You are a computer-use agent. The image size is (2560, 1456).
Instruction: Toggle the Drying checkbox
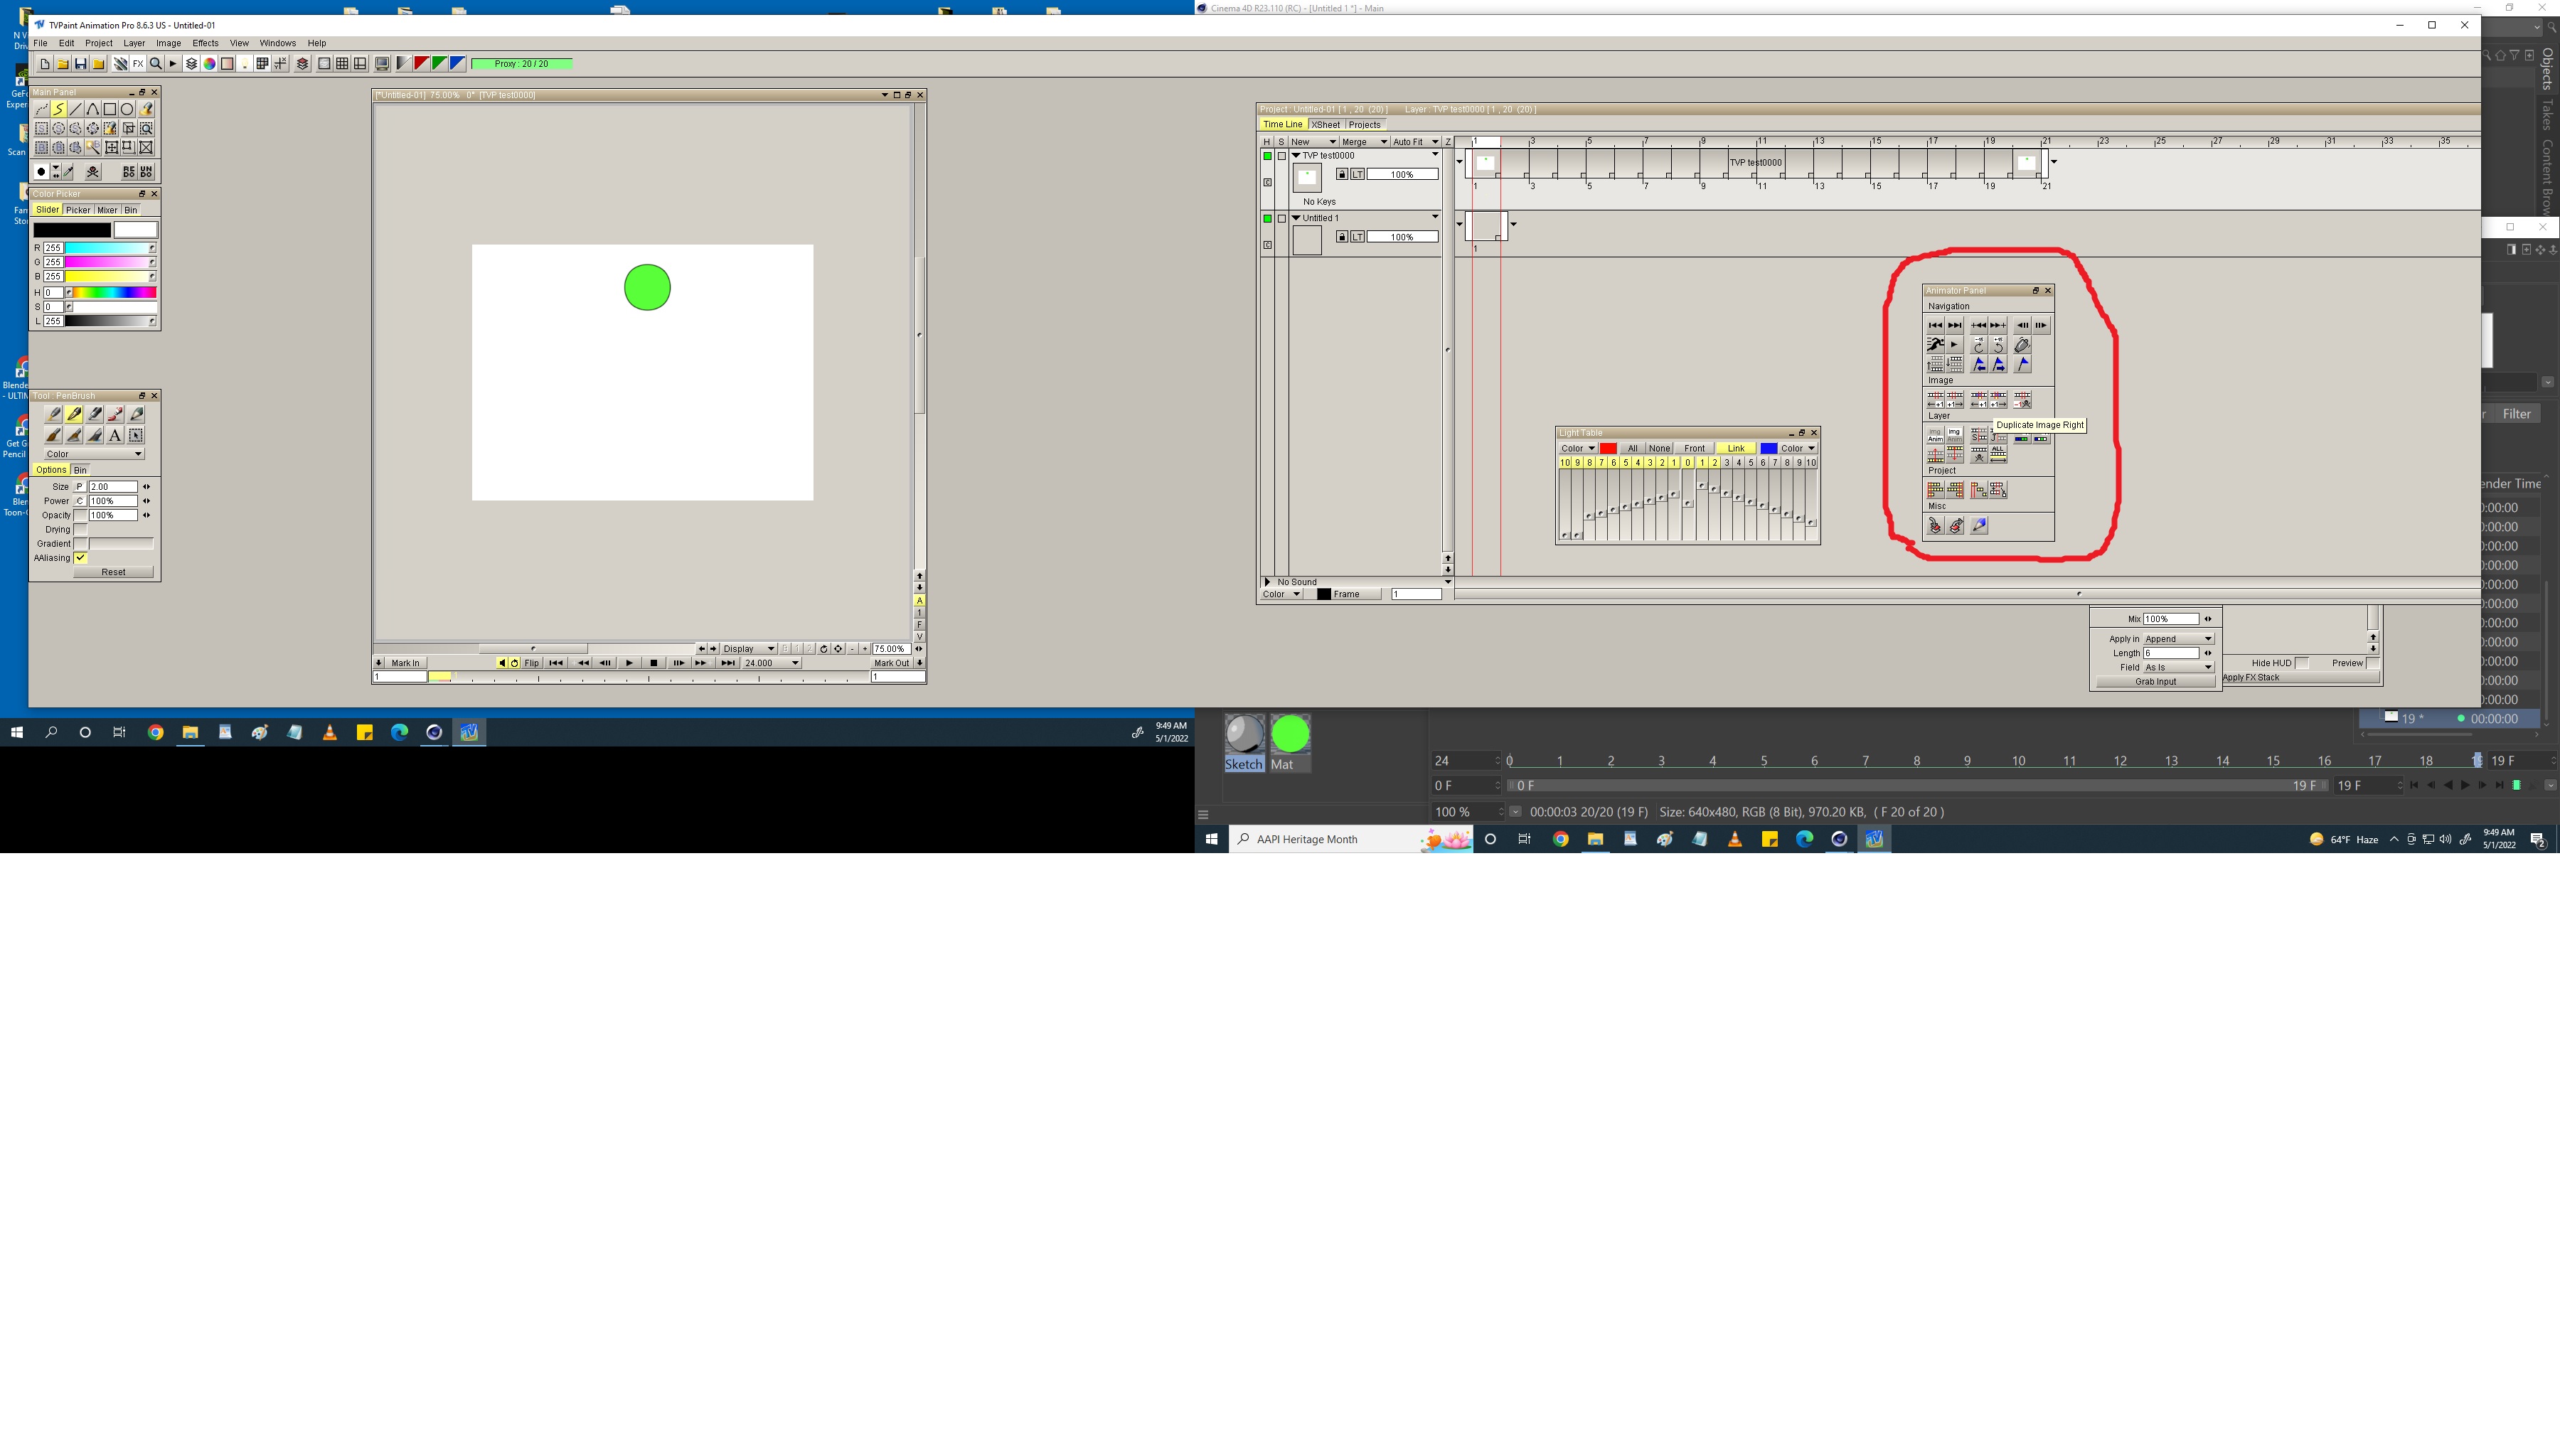[x=81, y=530]
